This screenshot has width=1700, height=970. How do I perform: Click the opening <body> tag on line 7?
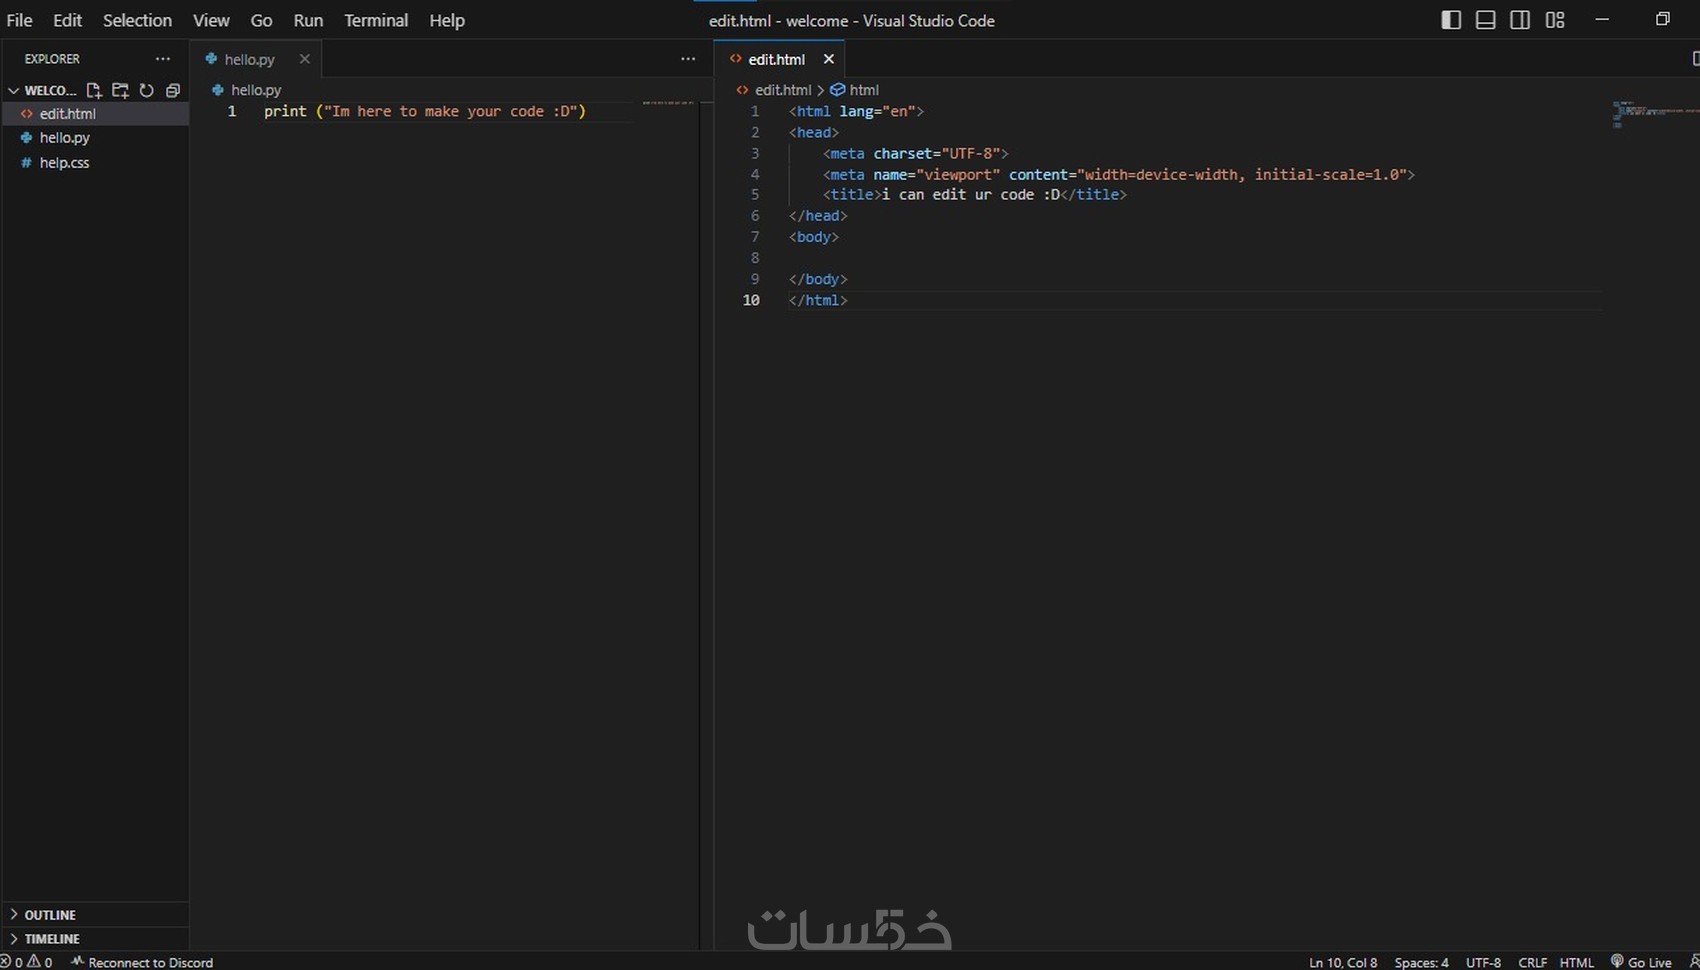(814, 237)
